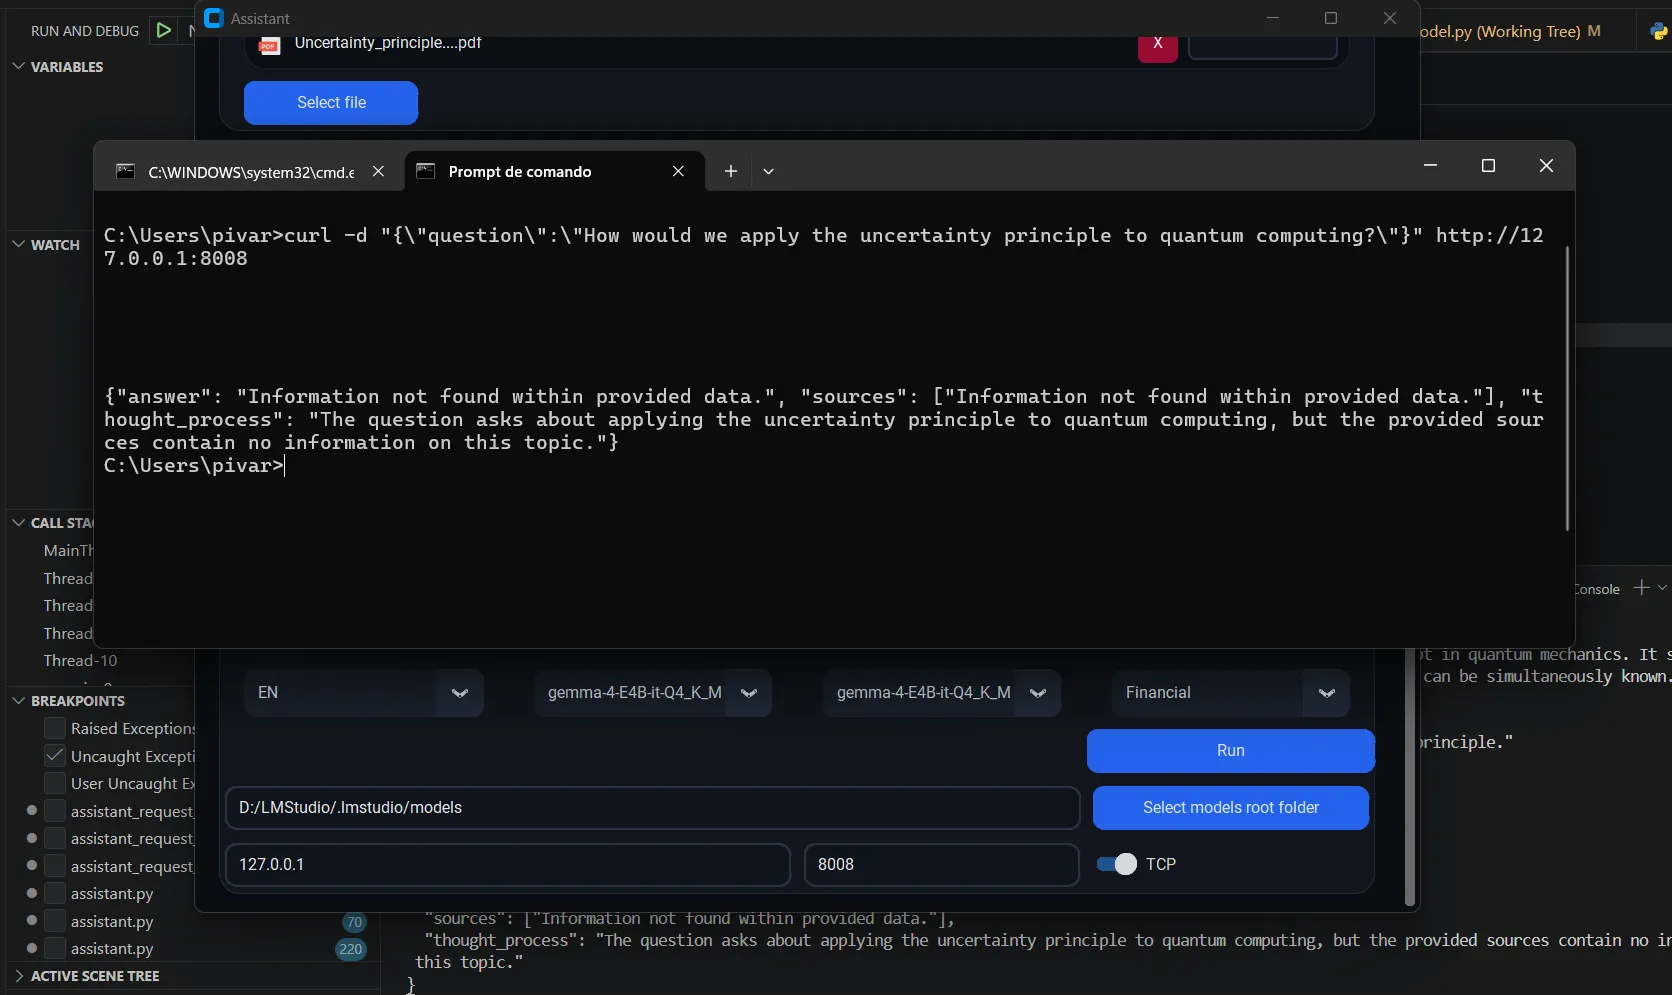Select MainThread row in the call stack
This screenshot has height=995, width=1672.
(68, 550)
